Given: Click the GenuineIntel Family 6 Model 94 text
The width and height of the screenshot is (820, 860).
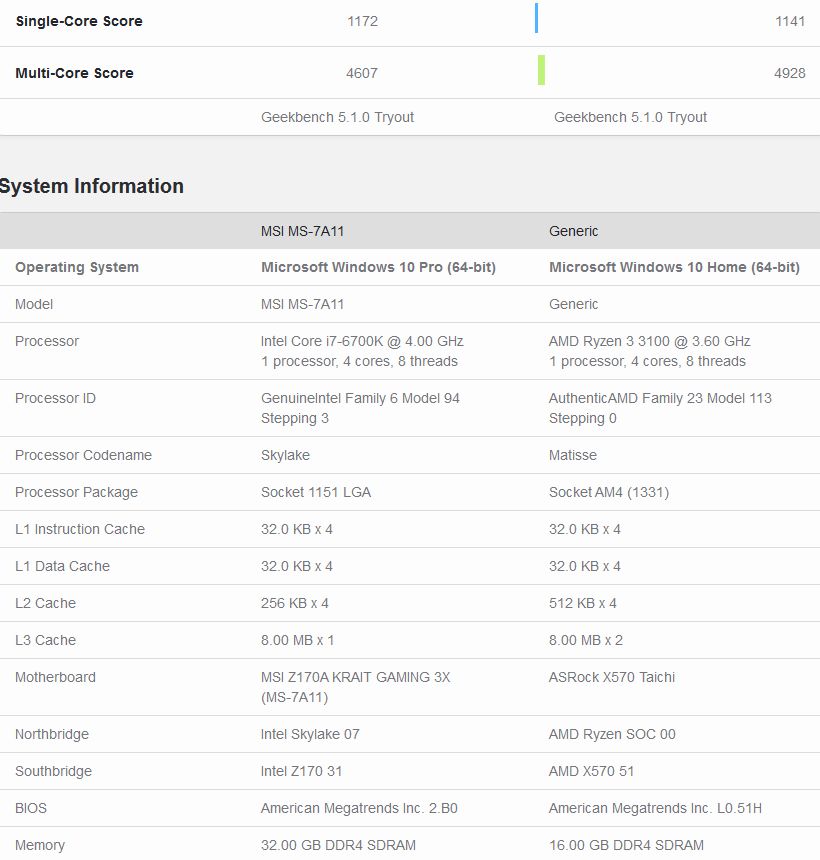Looking at the screenshot, I should tap(360, 398).
